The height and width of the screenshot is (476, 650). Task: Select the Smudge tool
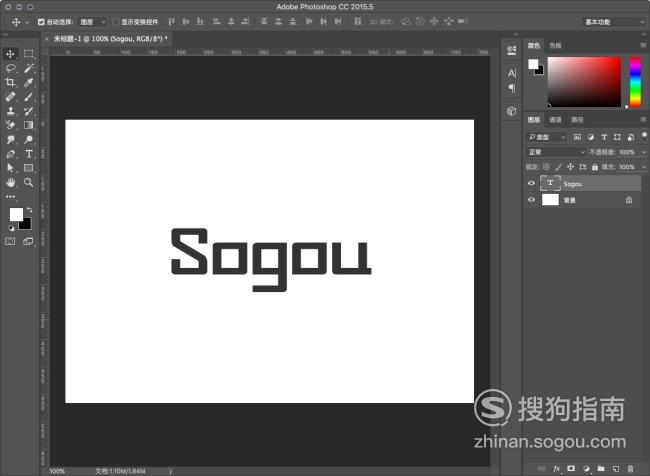click(x=10, y=139)
